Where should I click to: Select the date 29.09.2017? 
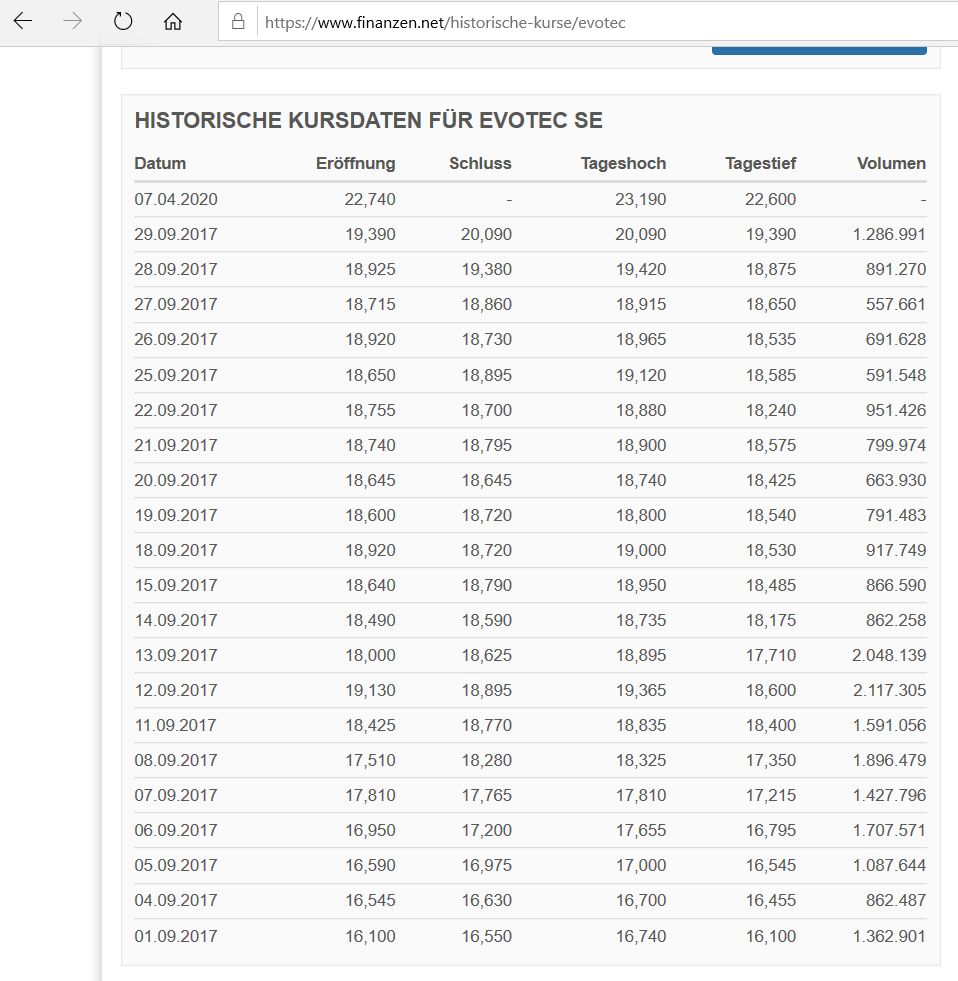[176, 234]
